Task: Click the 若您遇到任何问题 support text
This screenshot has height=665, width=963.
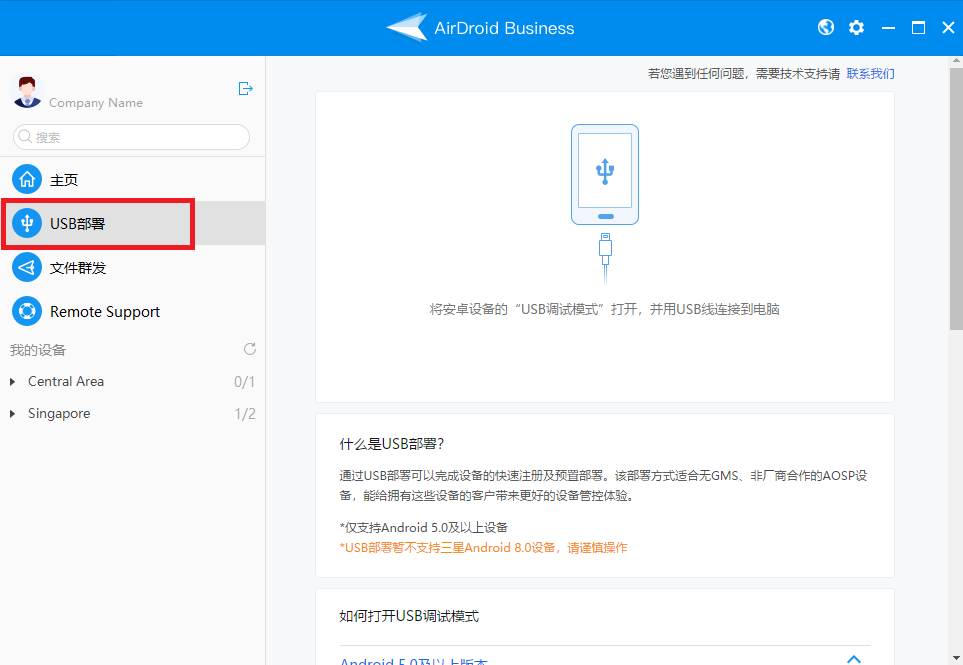Action: point(744,74)
